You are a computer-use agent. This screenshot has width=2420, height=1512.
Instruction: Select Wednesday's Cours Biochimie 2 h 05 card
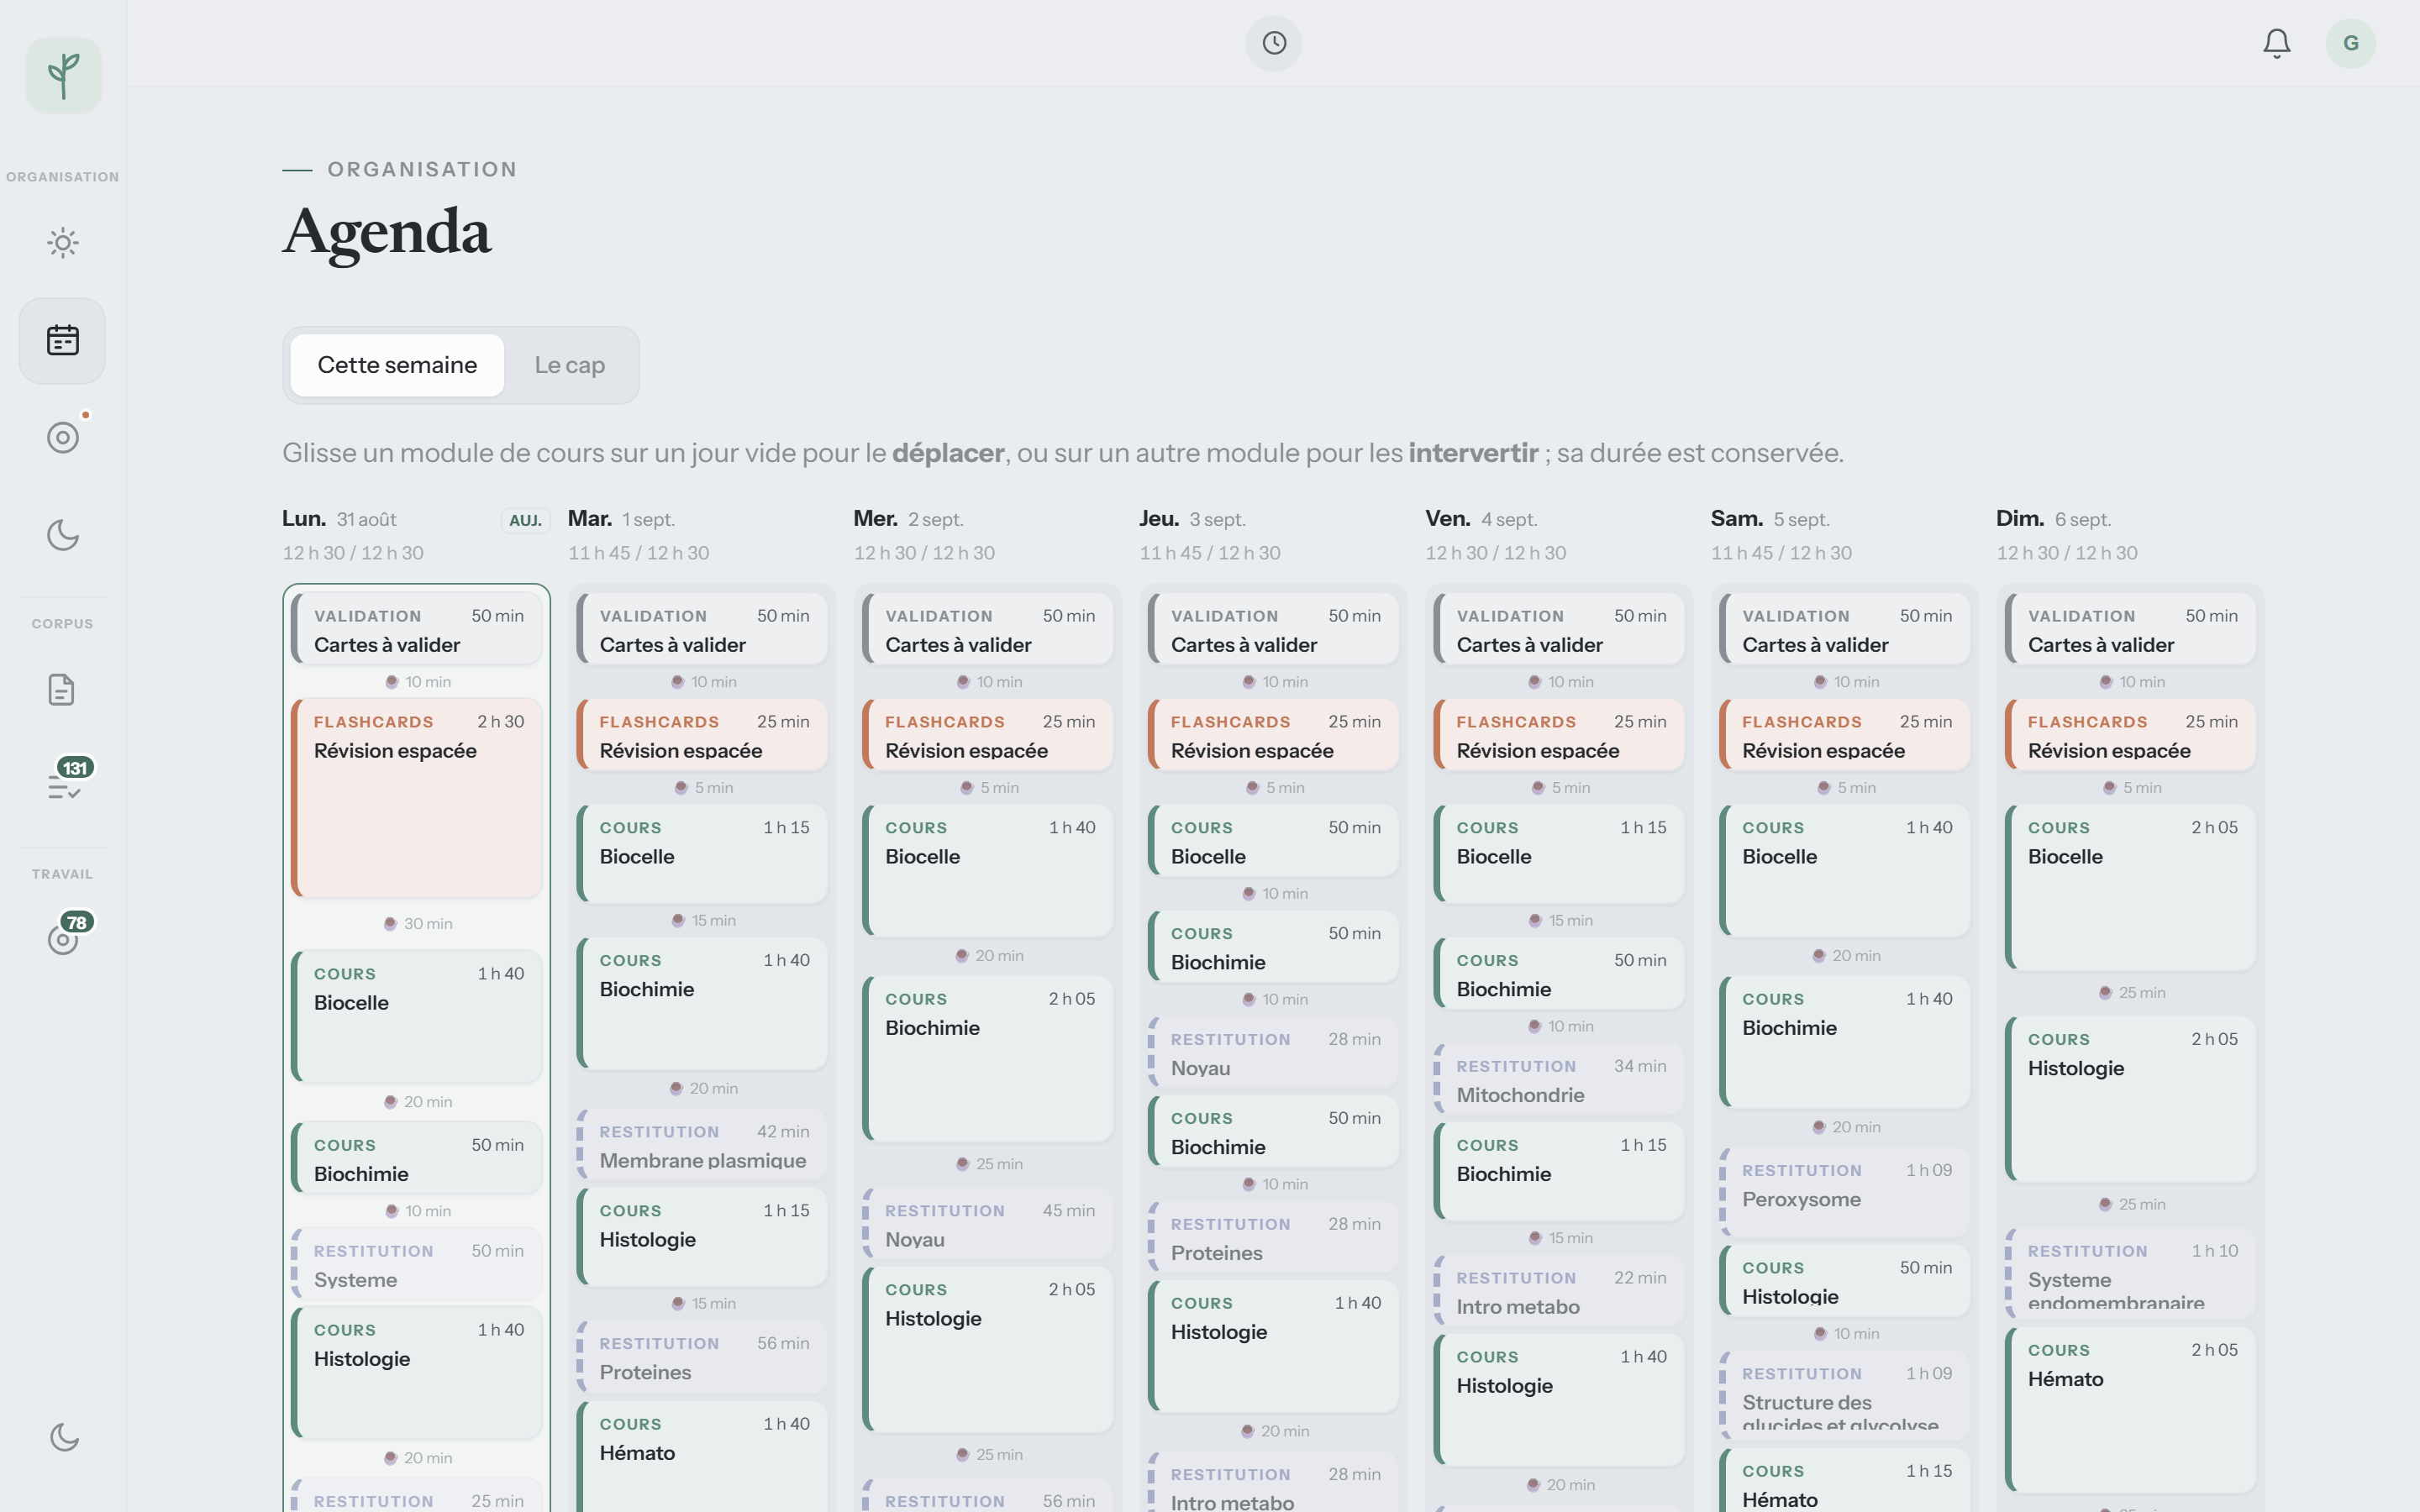click(988, 1058)
